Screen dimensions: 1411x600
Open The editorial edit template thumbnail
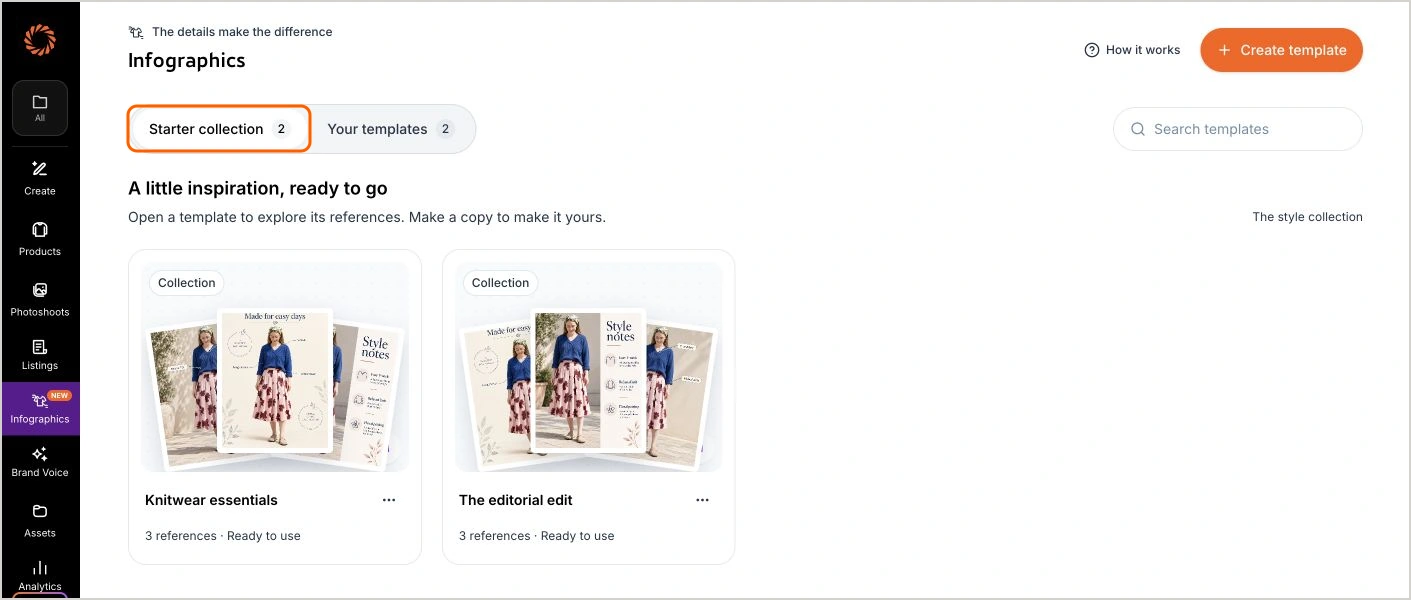click(x=589, y=367)
